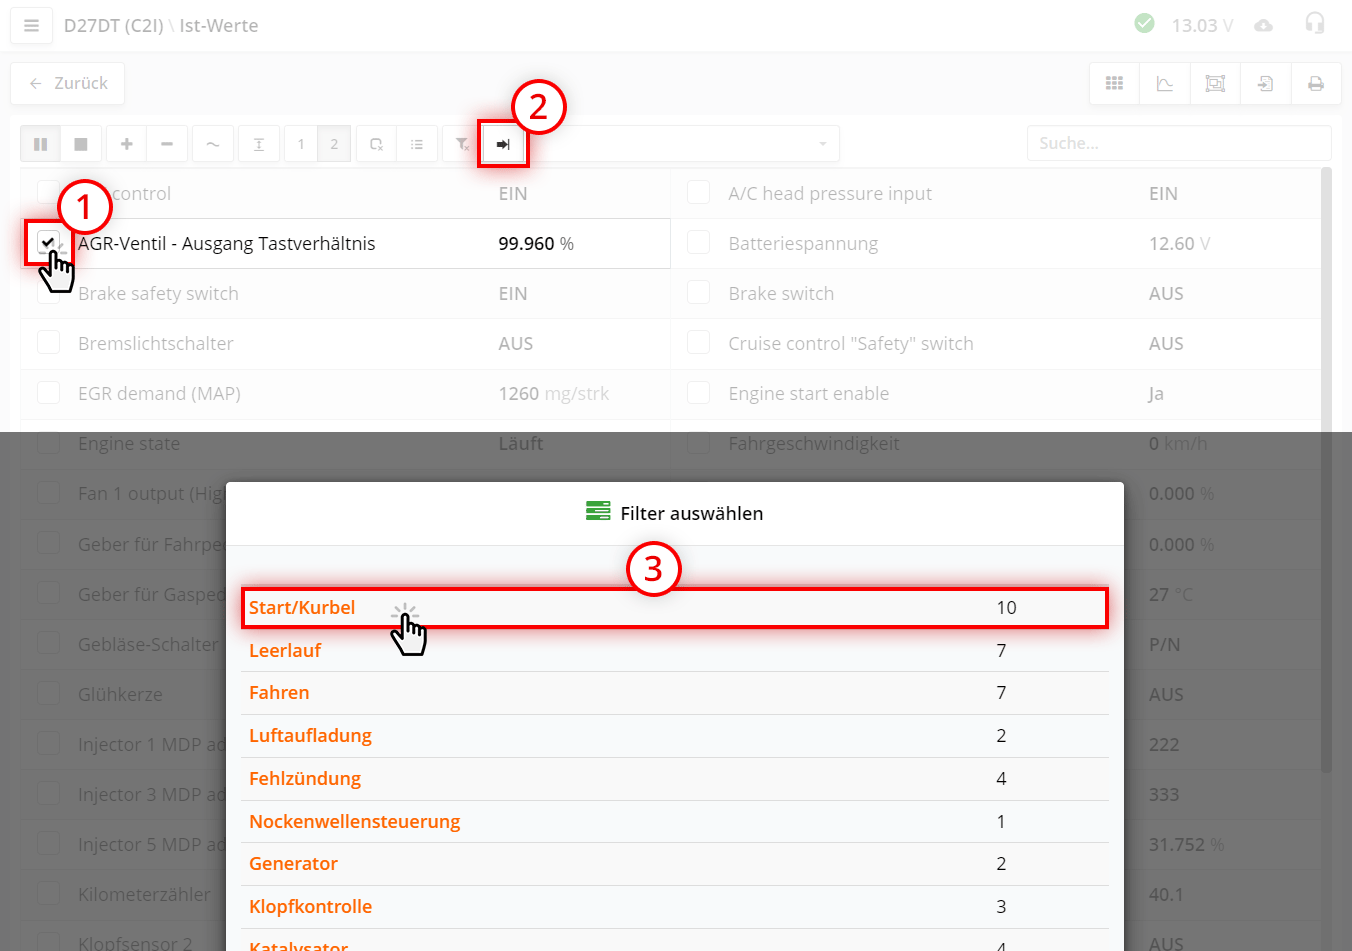
Task: Click the clear filter funnel icon
Action: 462,144
